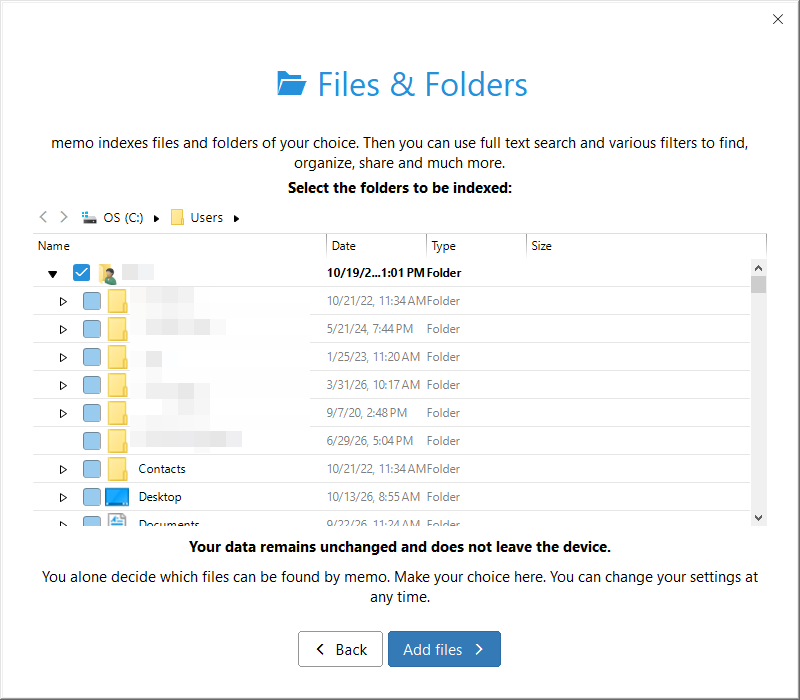
Task: Expand the folder dated 9/7/20
Action: [63, 414]
